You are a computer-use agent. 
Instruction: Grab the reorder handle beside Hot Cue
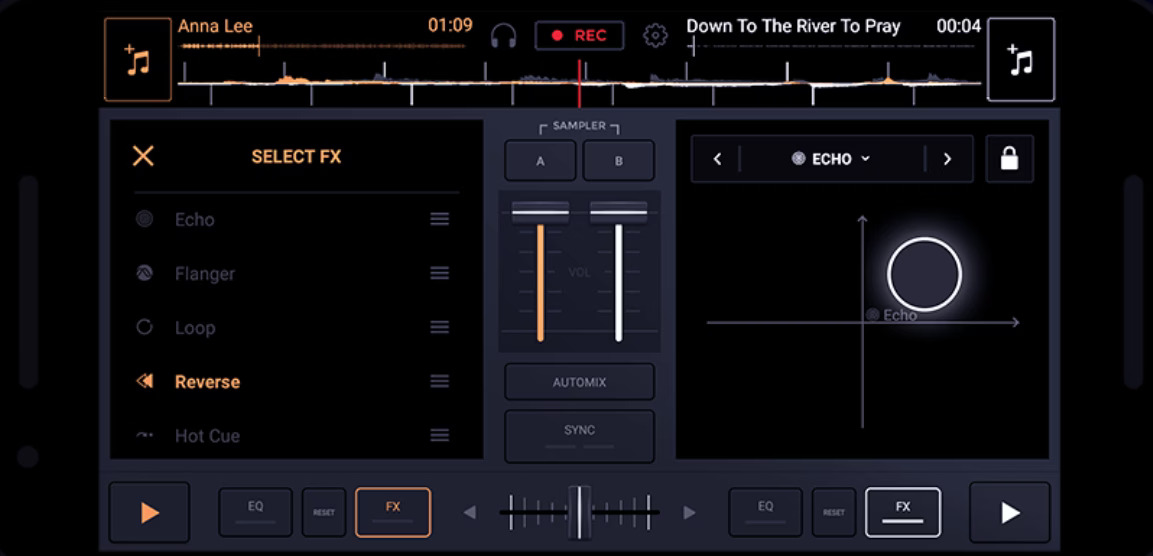click(440, 435)
